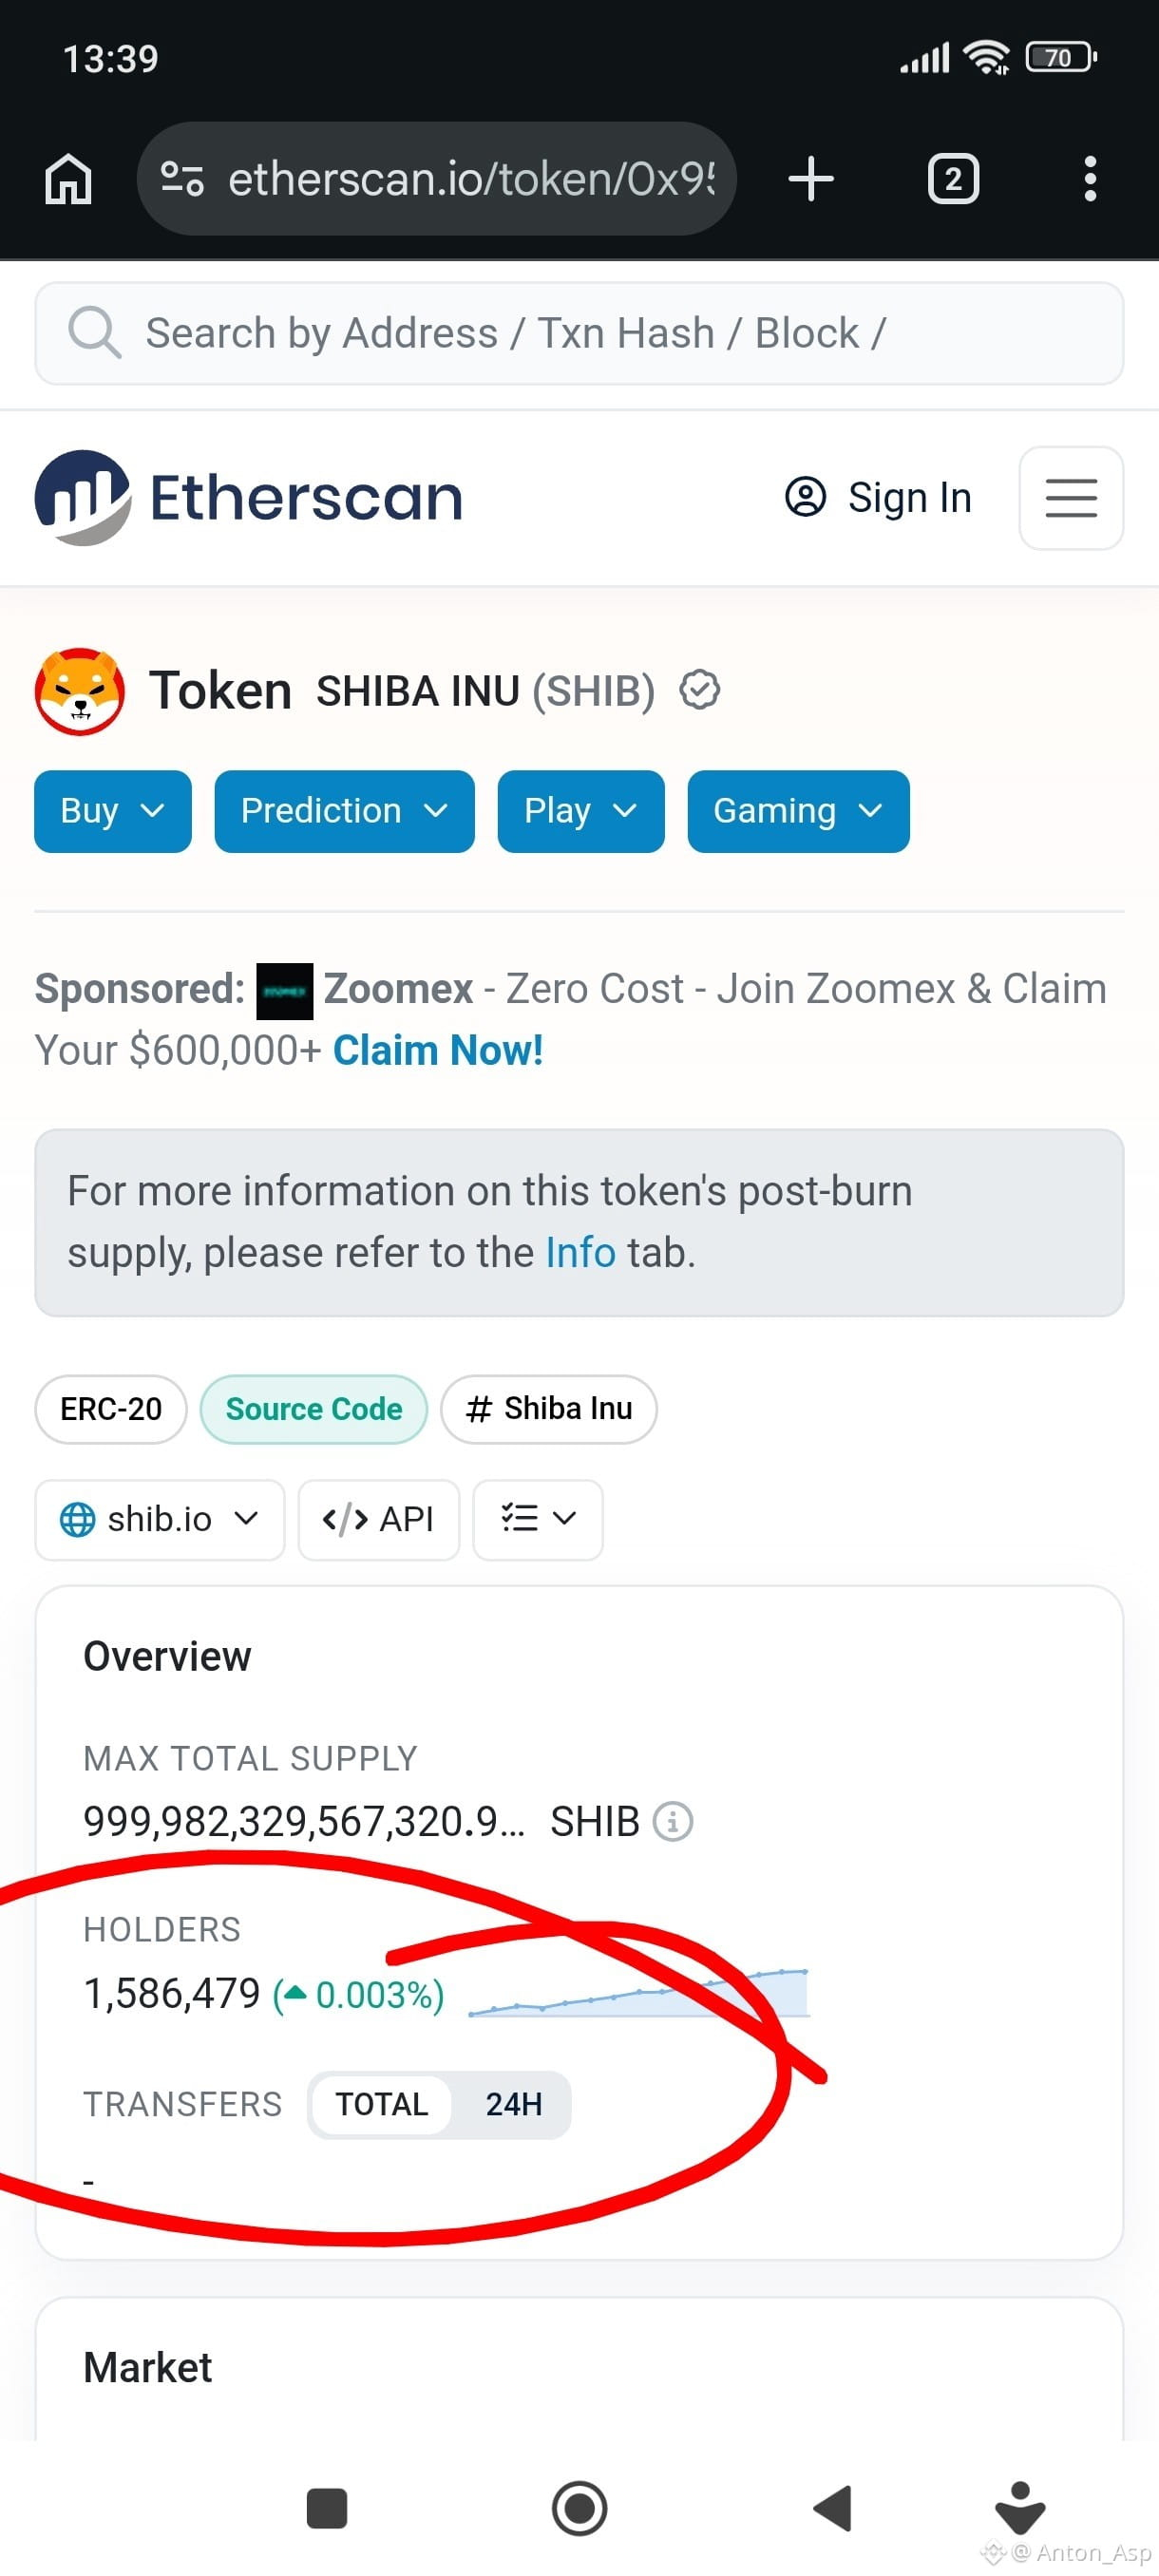Screen dimensions: 1159x2576
Task: Expand the Buy dropdown
Action: (x=113, y=811)
